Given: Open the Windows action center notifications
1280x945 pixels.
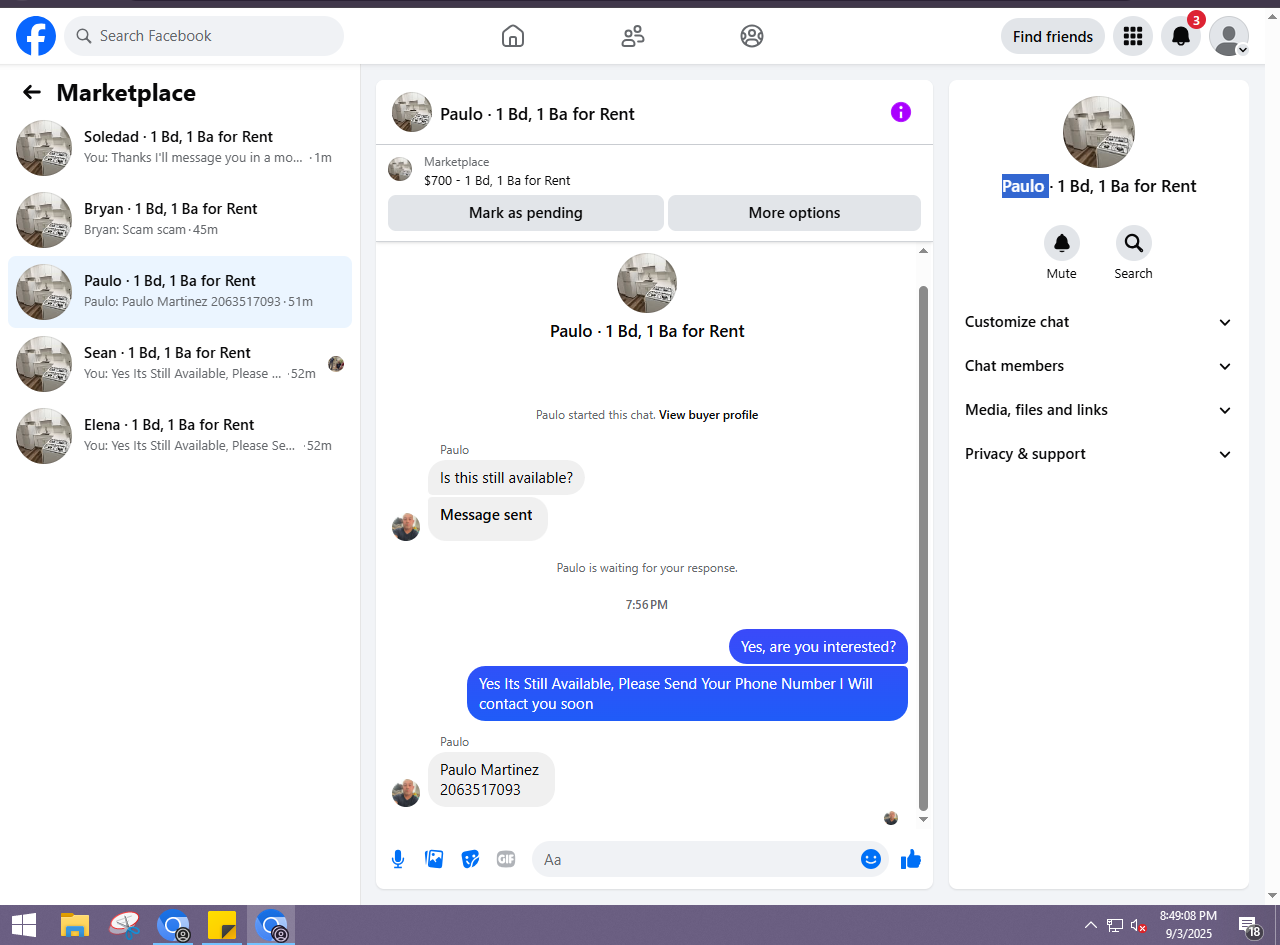Looking at the screenshot, I should pos(1250,925).
